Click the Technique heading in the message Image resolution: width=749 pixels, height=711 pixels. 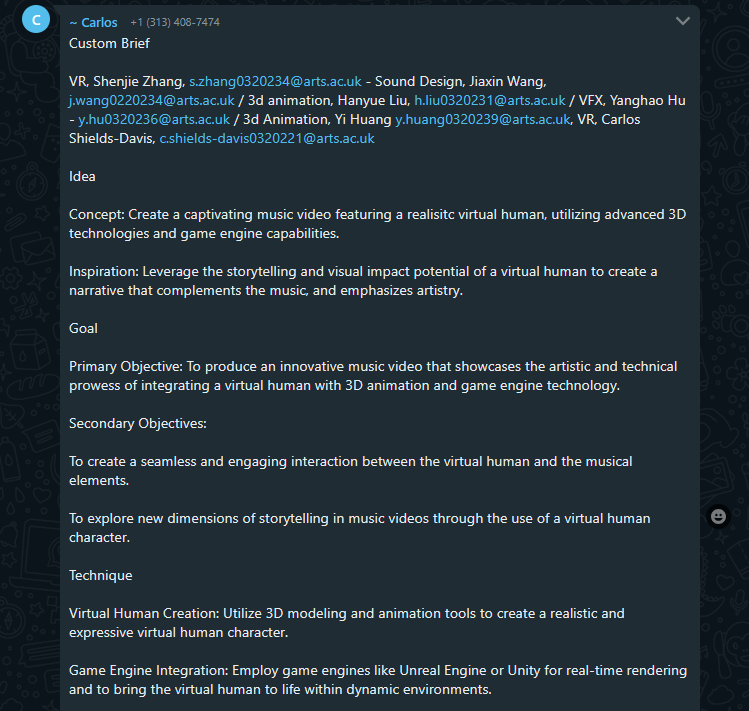100,576
